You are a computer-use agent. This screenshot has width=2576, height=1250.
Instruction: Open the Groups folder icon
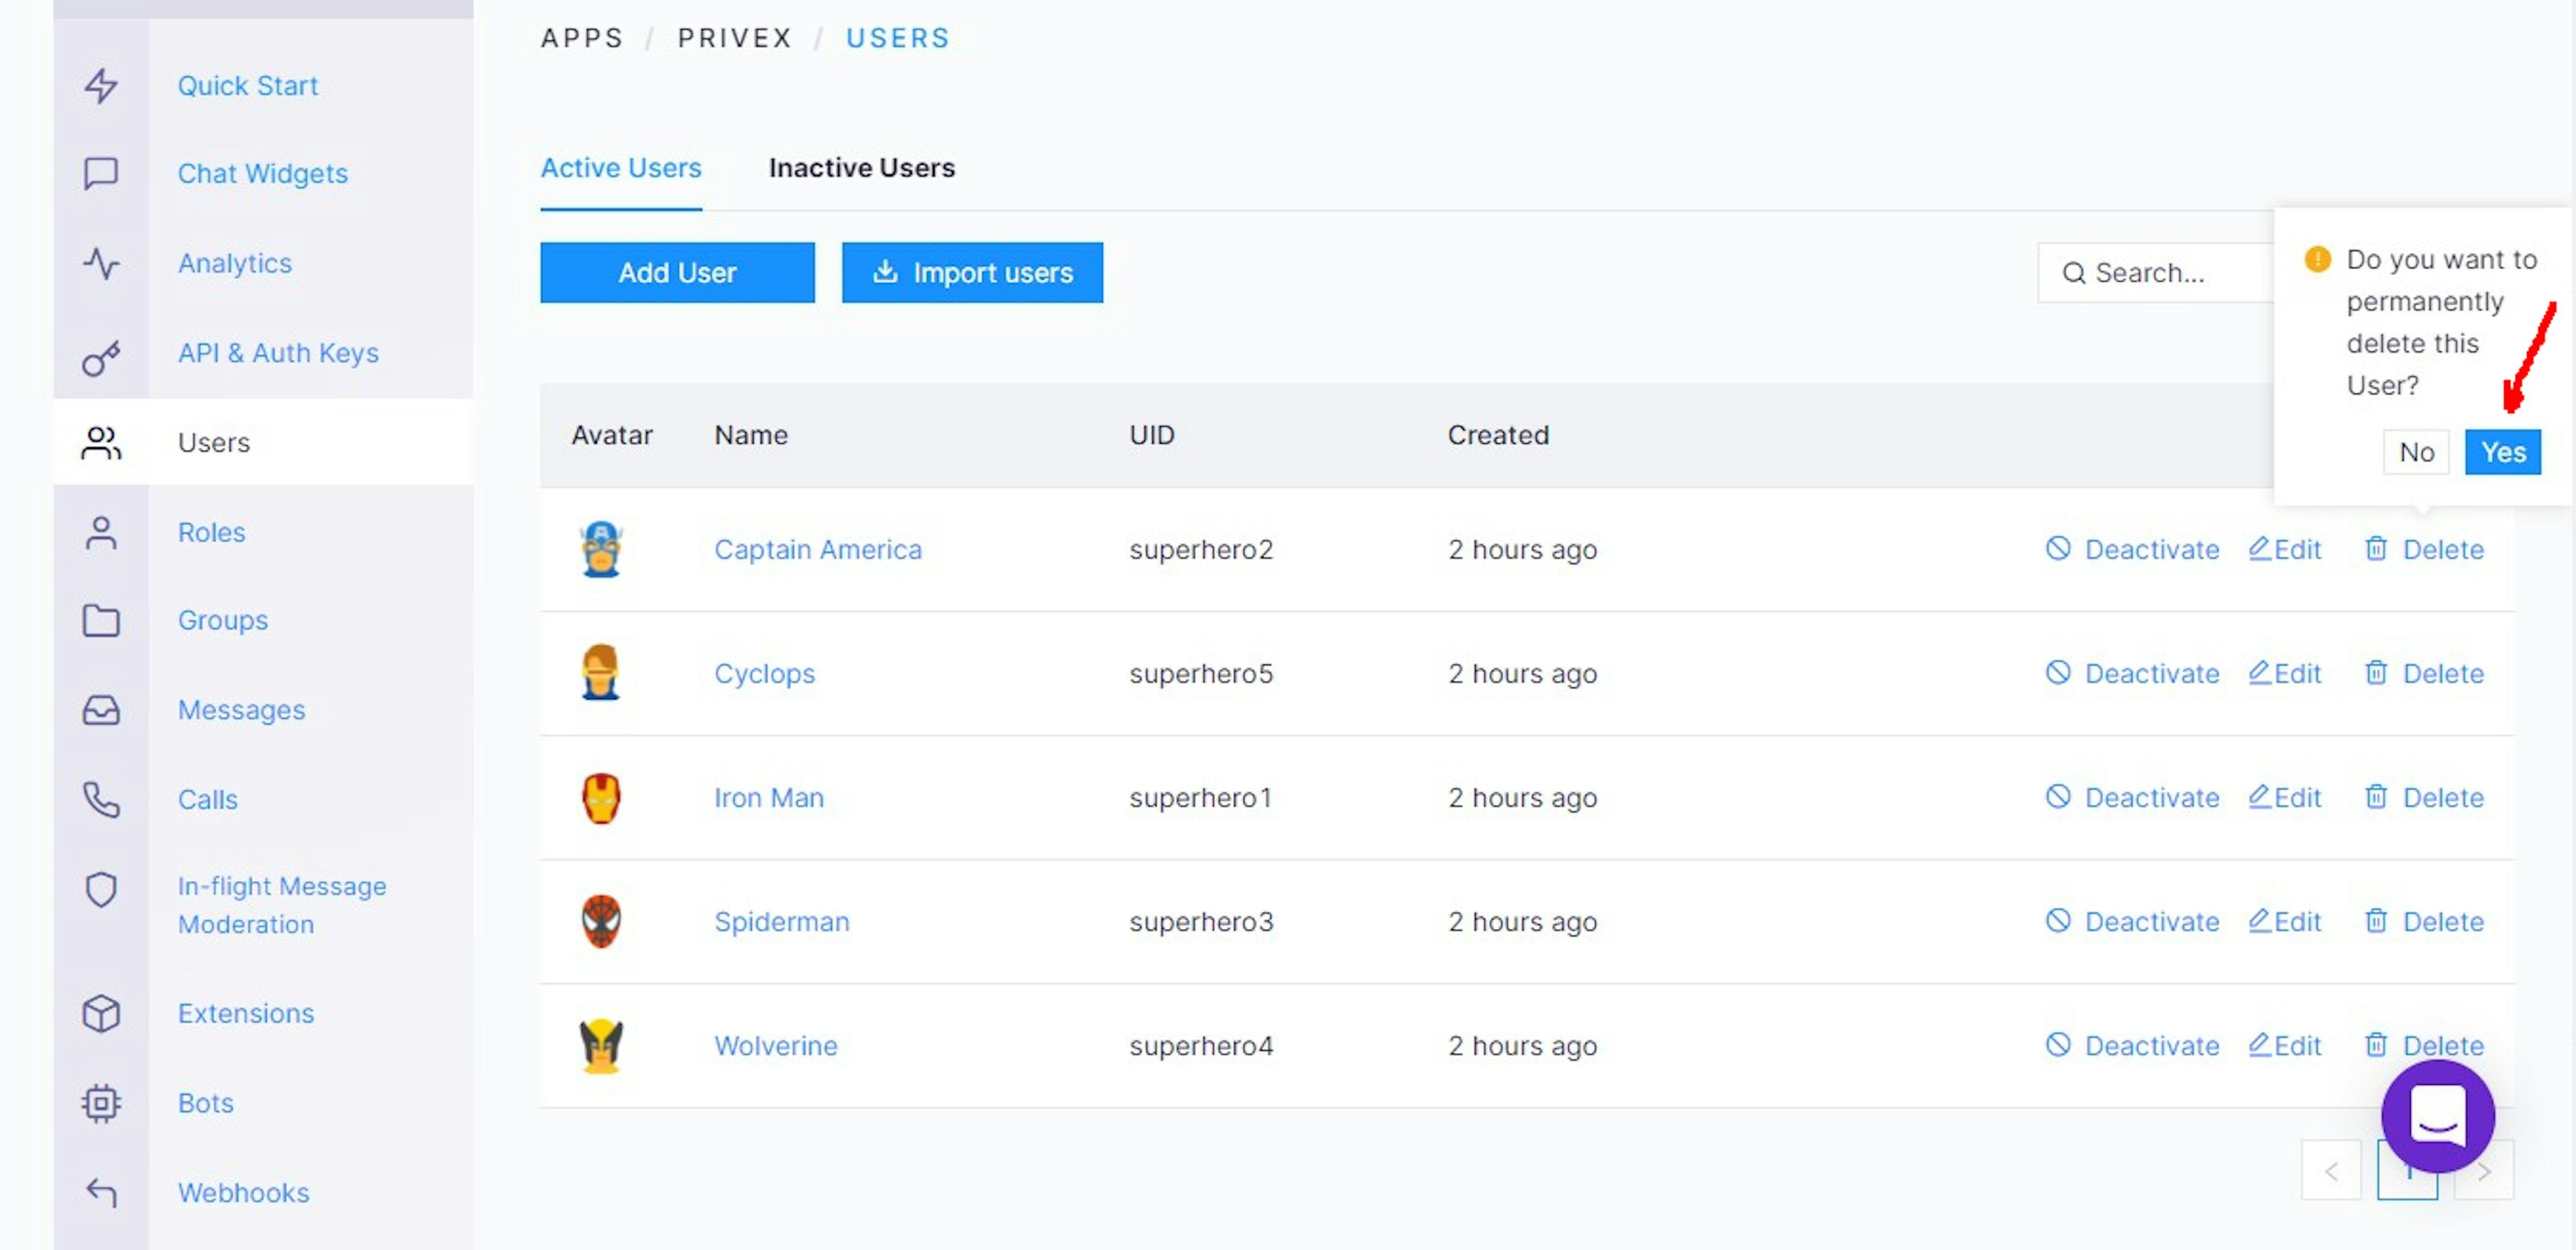click(101, 621)
